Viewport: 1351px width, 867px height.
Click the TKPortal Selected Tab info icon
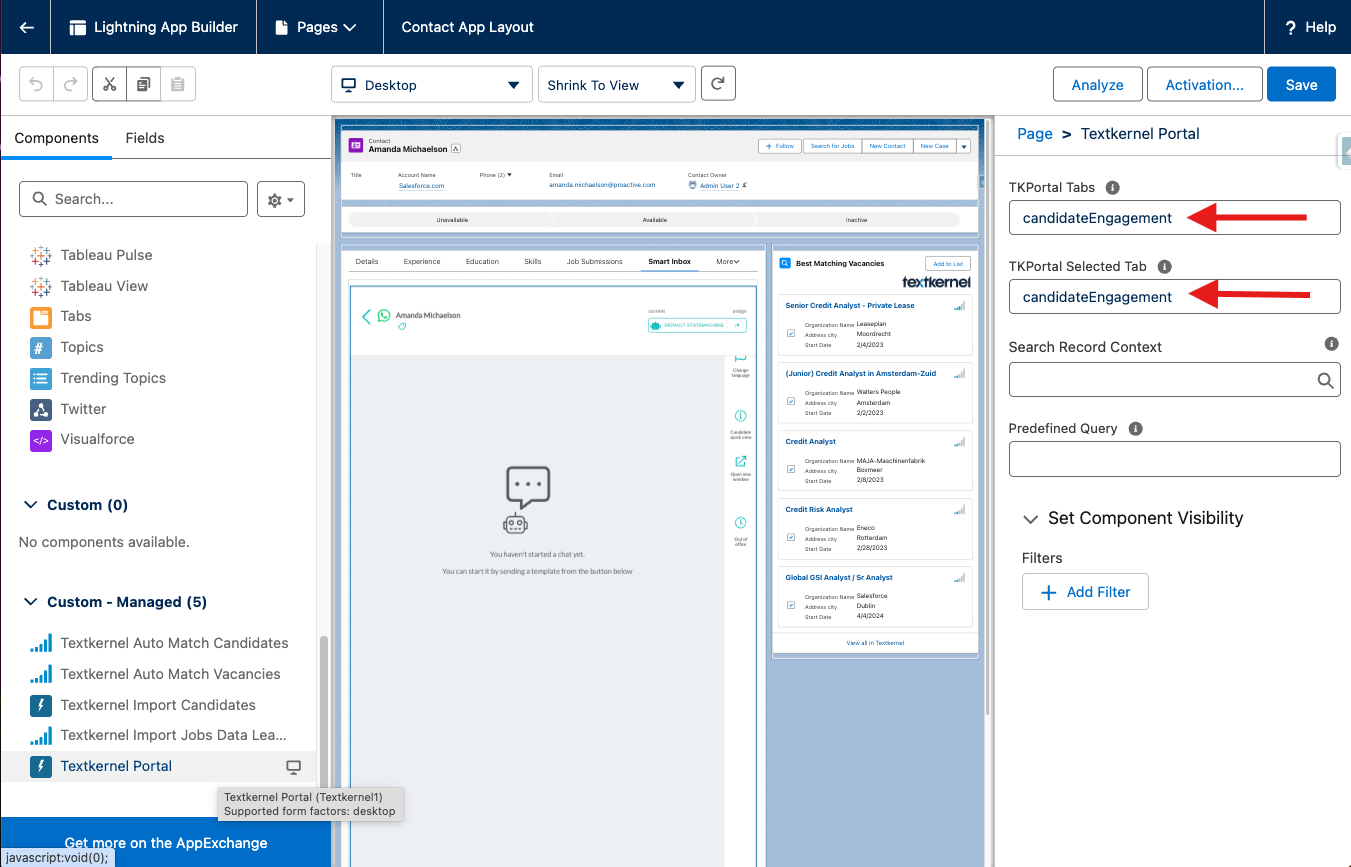pos(1164,267)
